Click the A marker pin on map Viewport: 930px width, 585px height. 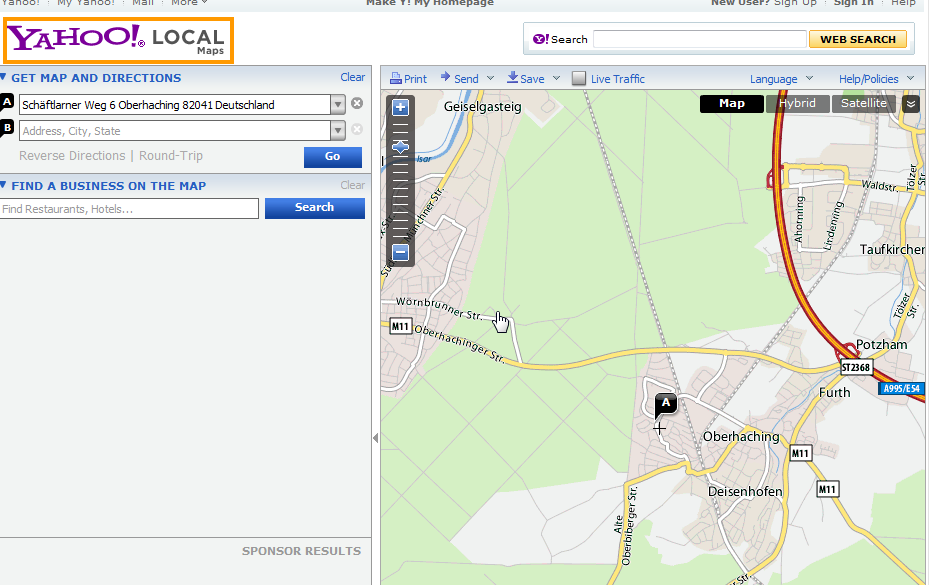pyautogui.click(x=665, y=405)
